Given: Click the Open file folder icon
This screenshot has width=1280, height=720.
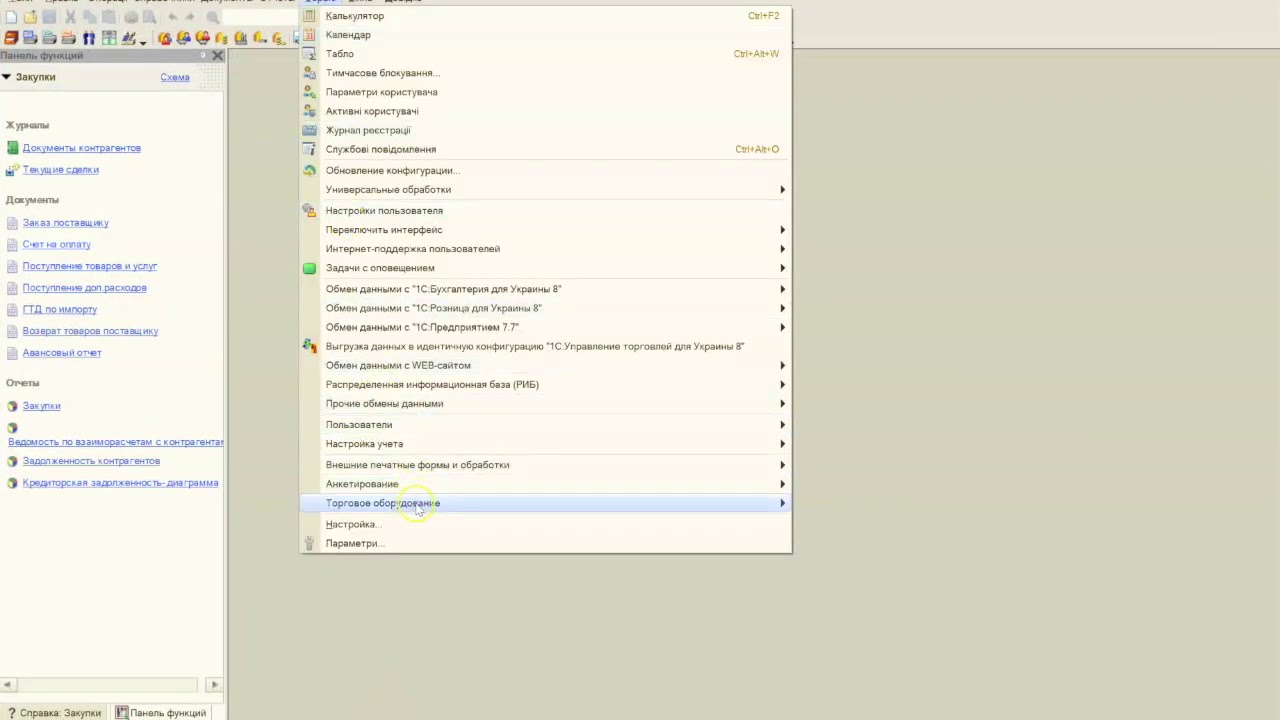Looking at the screenshot, I should coord(30,17).
